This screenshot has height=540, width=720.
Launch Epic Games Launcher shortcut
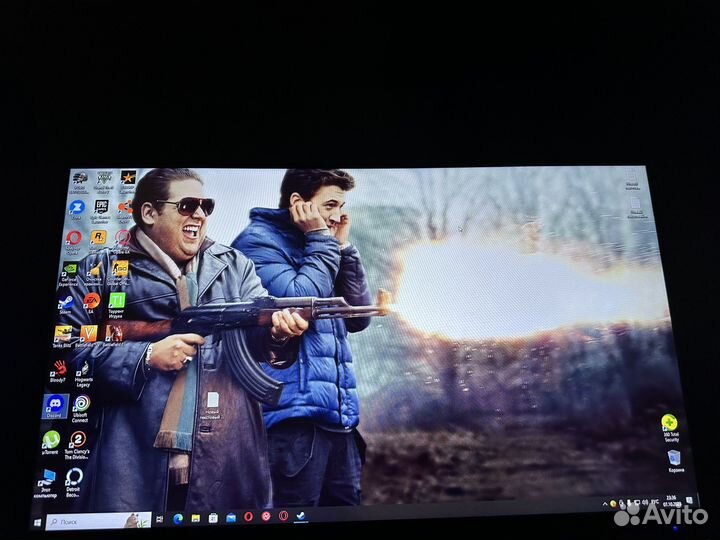[x=101, y=211]
